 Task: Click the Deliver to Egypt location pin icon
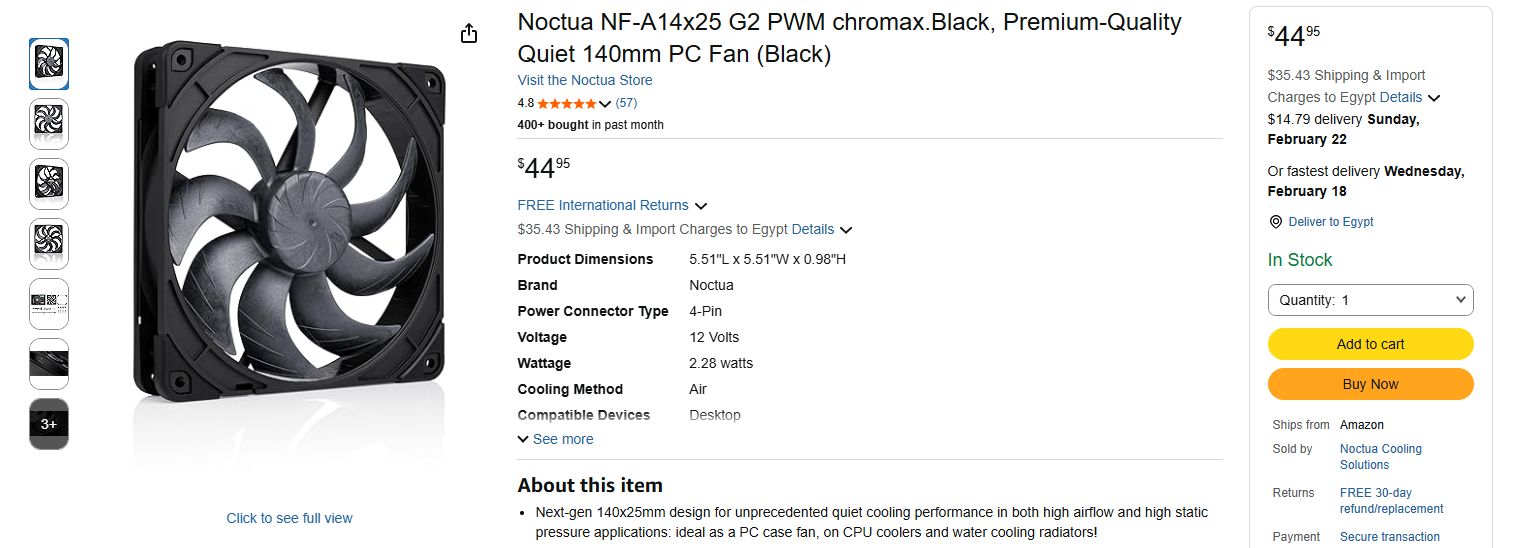point(1275,222)
